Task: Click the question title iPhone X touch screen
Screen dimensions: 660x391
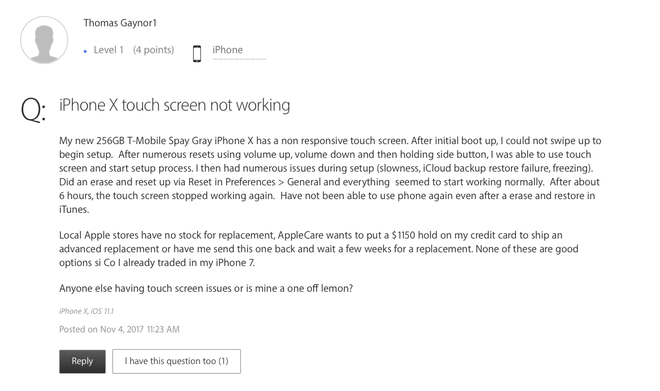Action: 175,105
